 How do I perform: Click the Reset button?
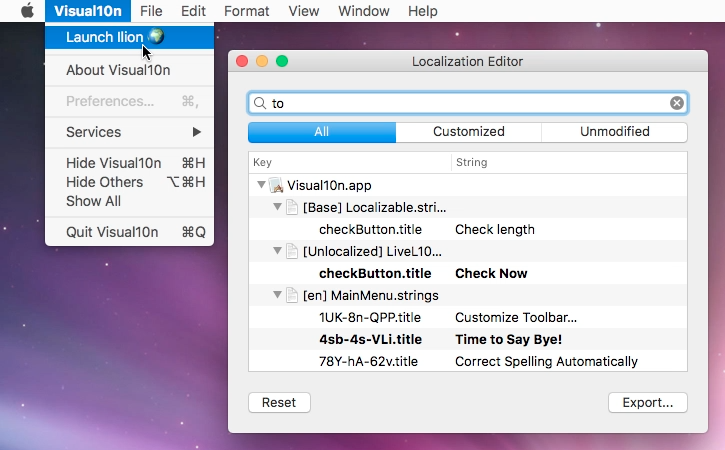(279, 403)
